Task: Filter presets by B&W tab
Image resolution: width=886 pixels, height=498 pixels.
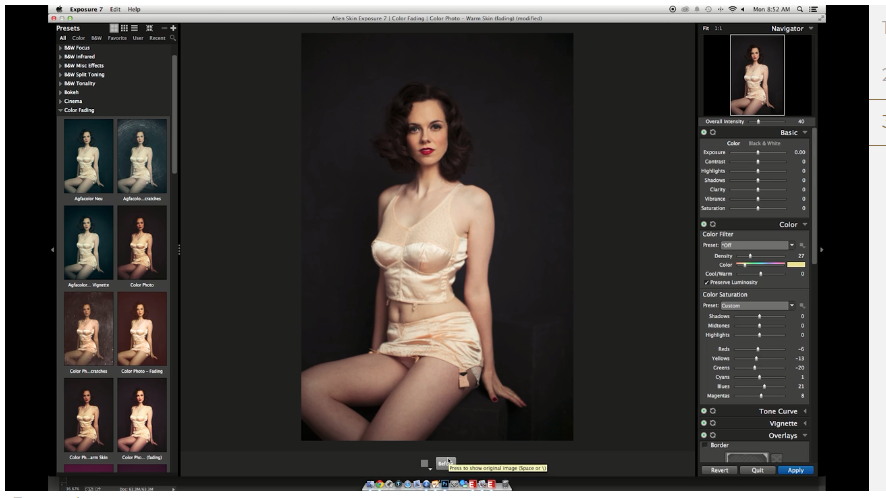Action: [97, 38]
